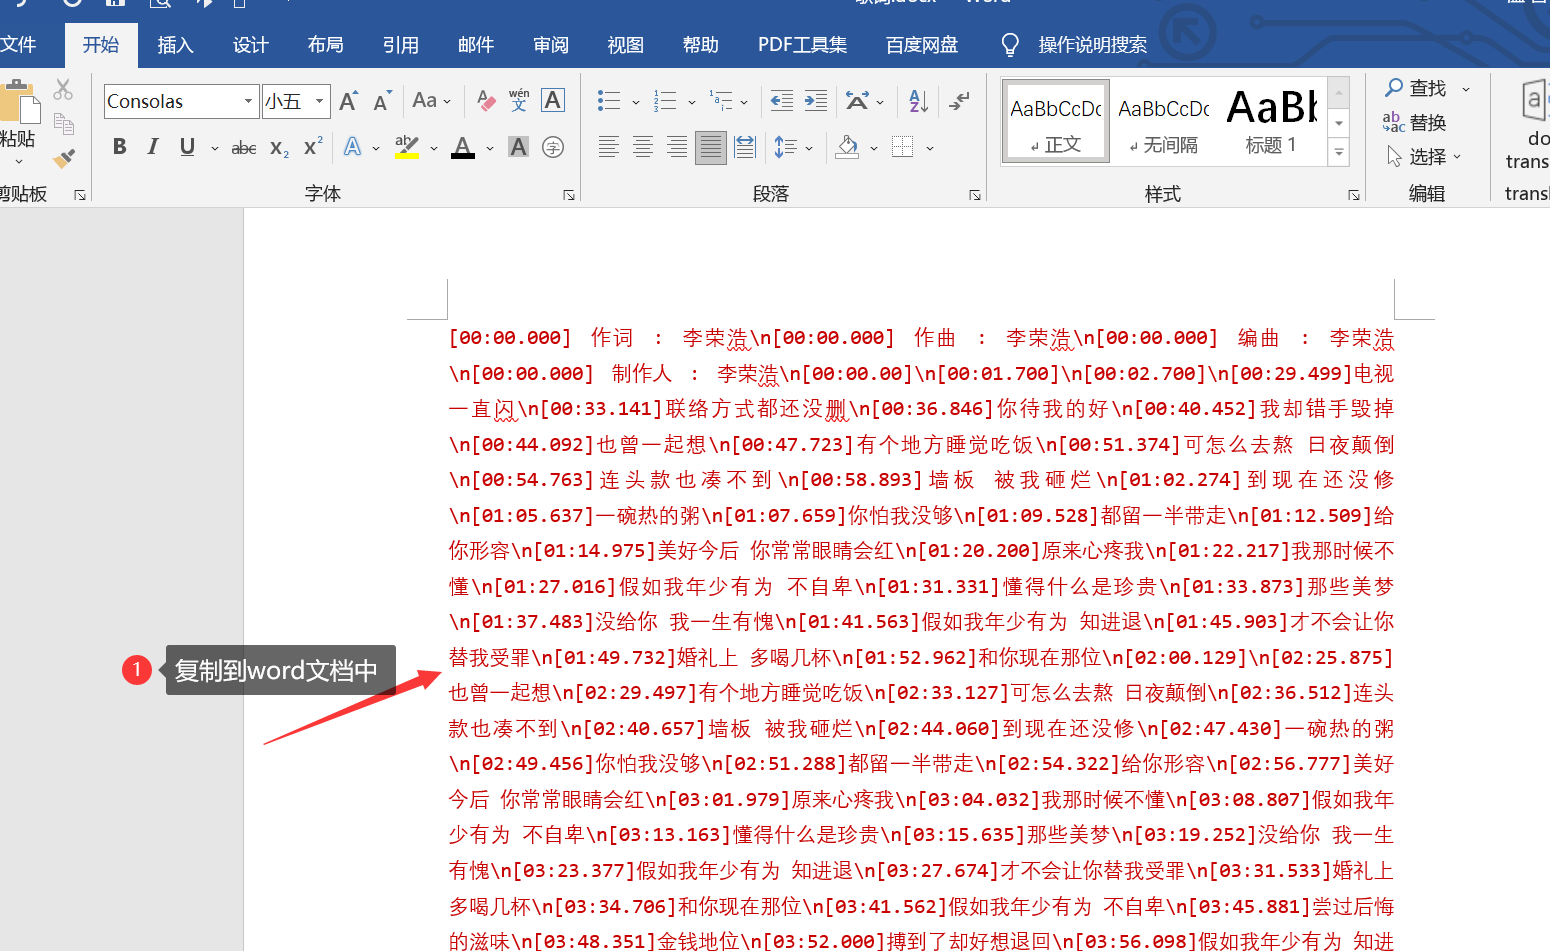Screen dimensions: 1550x951
Task: Click the 查找 find button
Action: [1416, 88]
